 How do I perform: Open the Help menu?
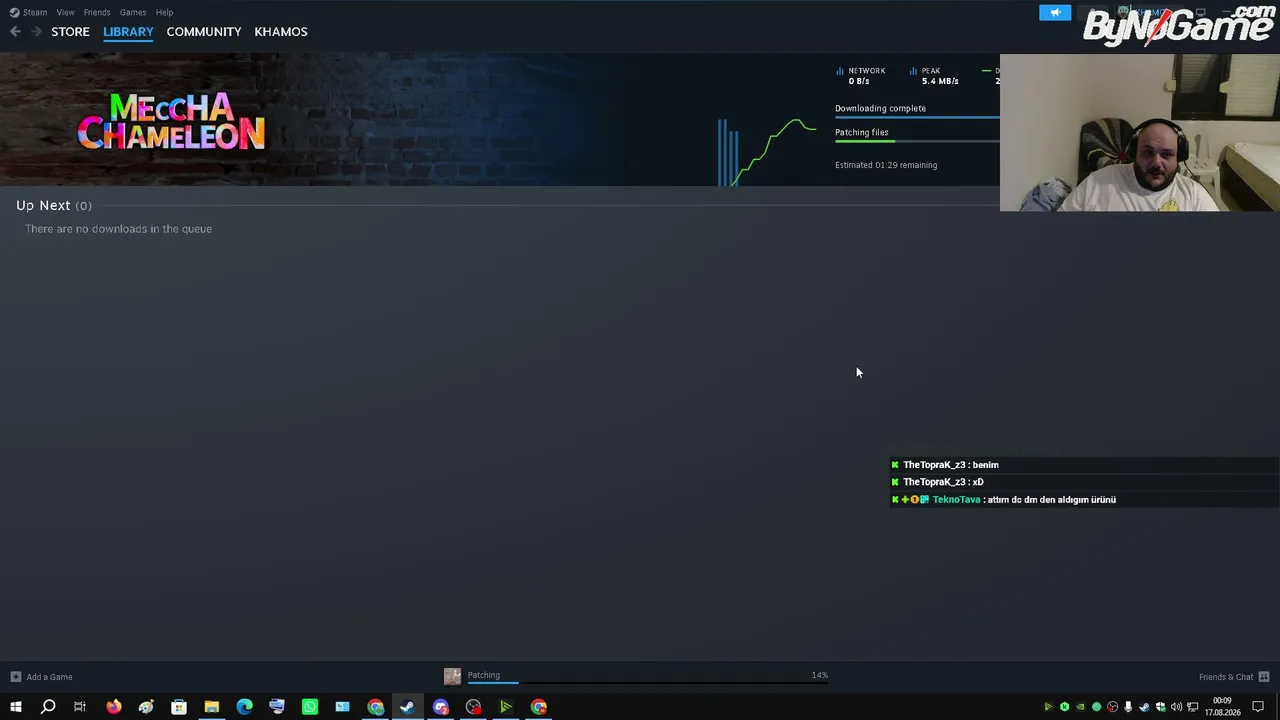pos(164,12)
